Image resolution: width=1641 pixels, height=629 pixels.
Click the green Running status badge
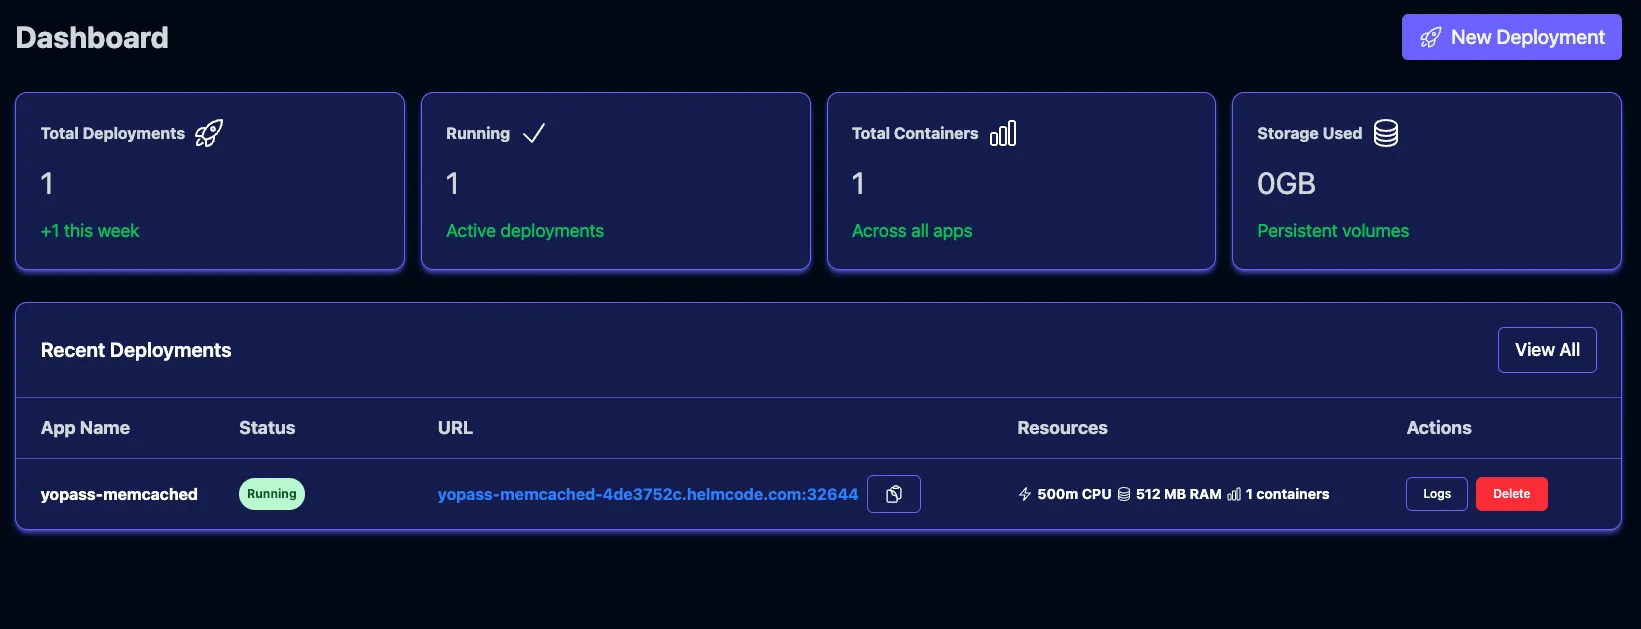[x=272, y=494]
